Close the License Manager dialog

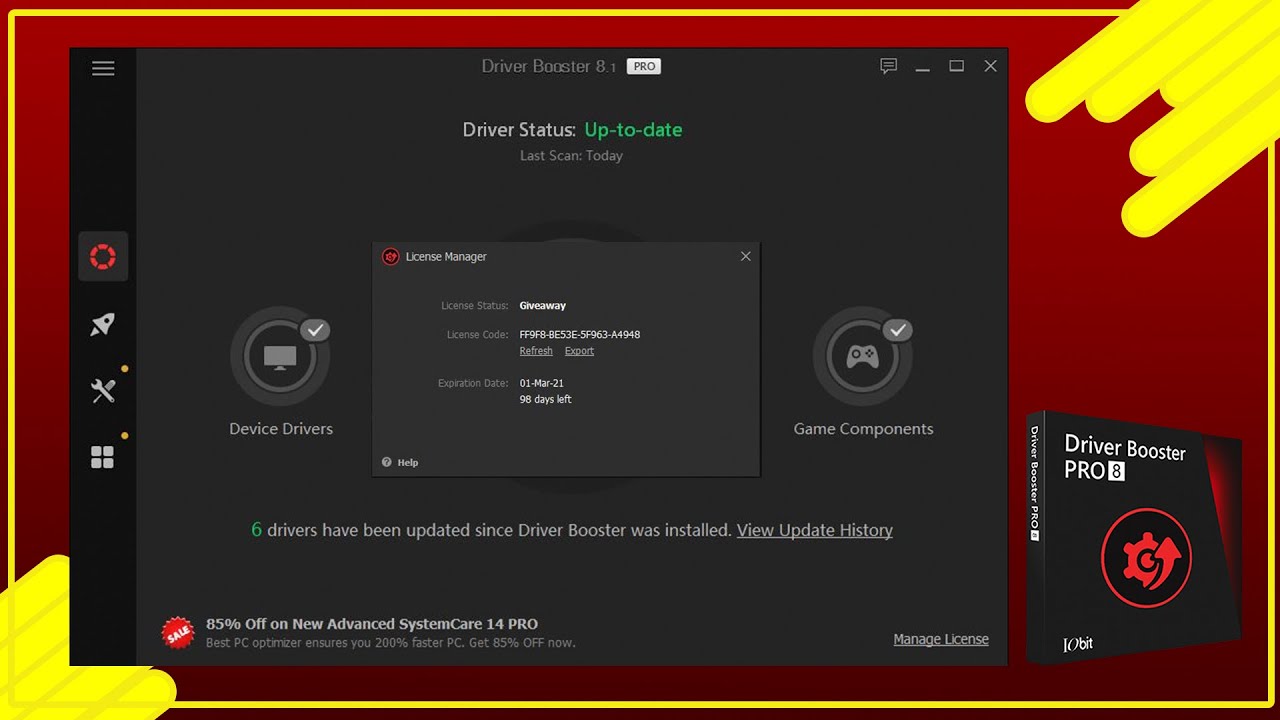(x=745, y=256)
